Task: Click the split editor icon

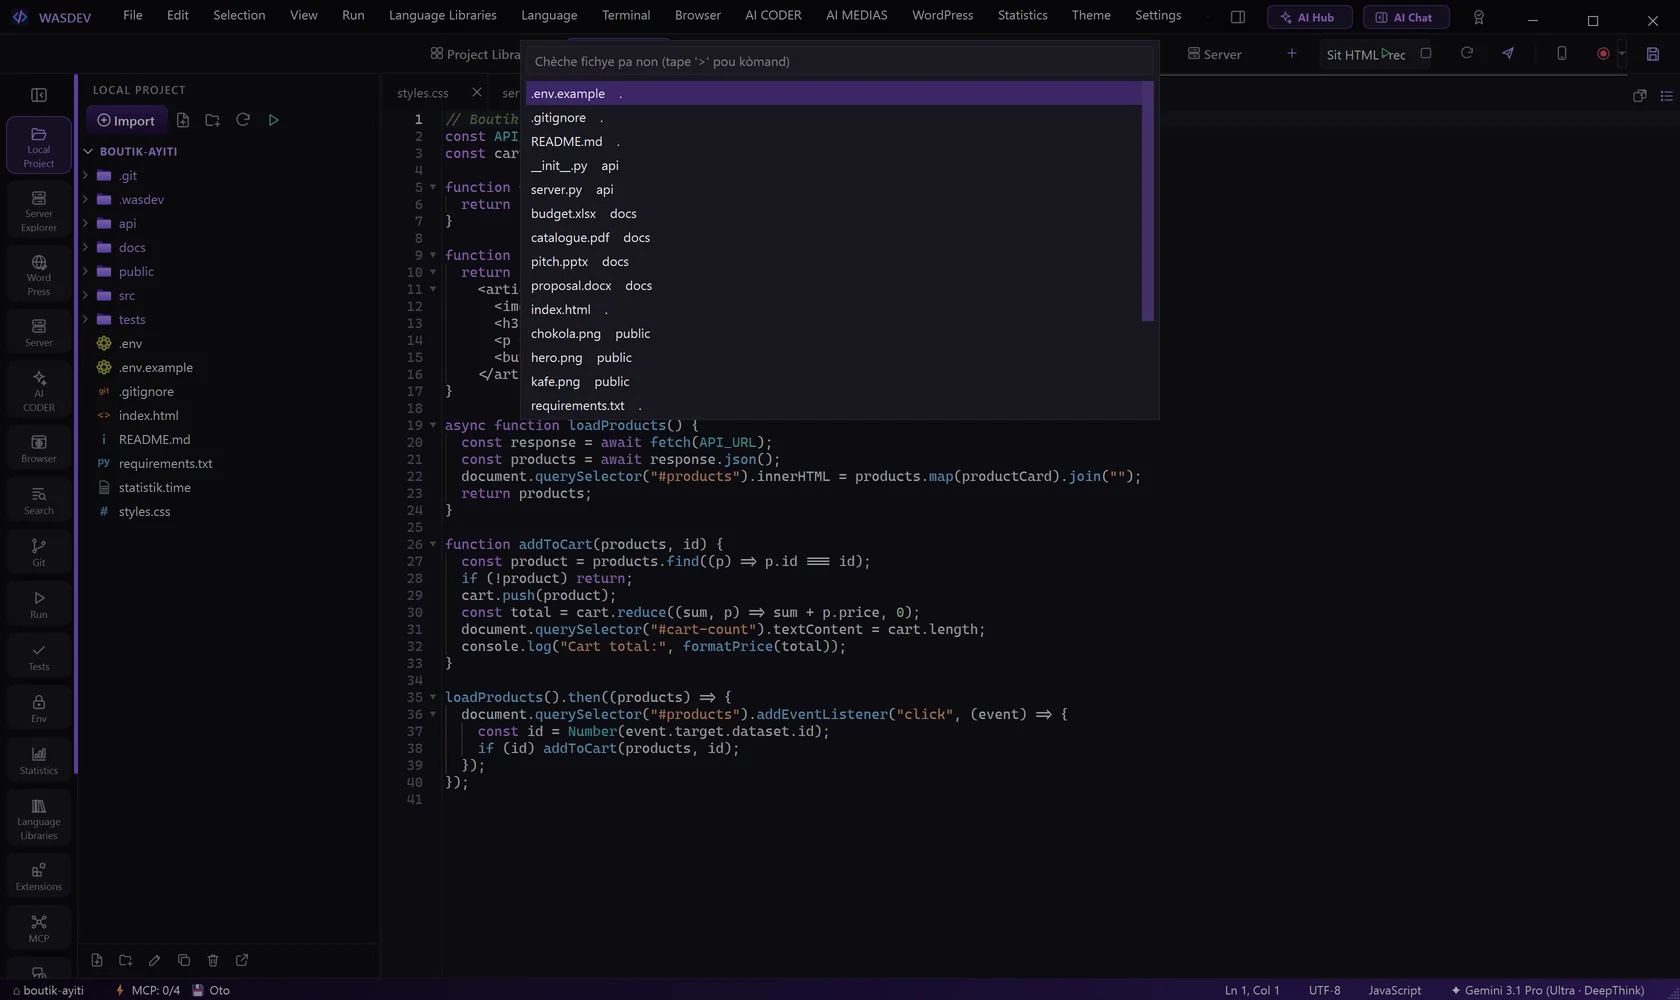Action: [x=1640, y=95]
